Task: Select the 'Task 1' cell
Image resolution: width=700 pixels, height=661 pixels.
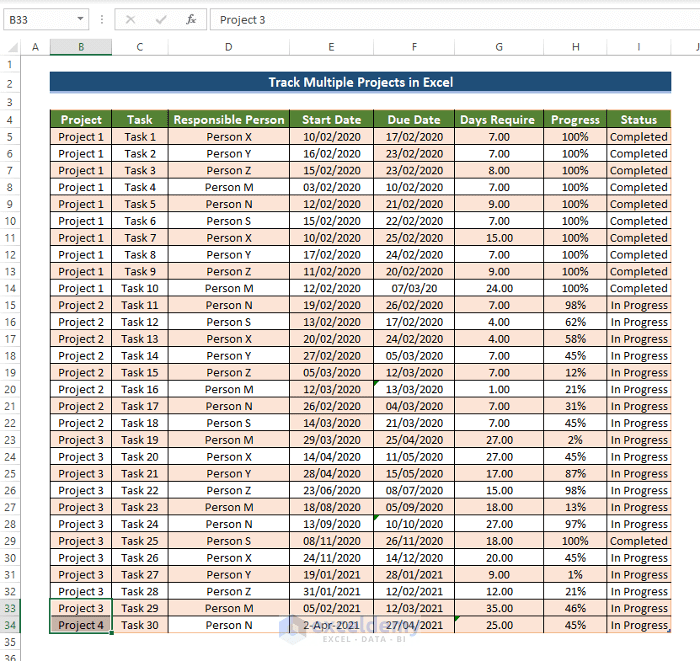Action: [140, 137]
